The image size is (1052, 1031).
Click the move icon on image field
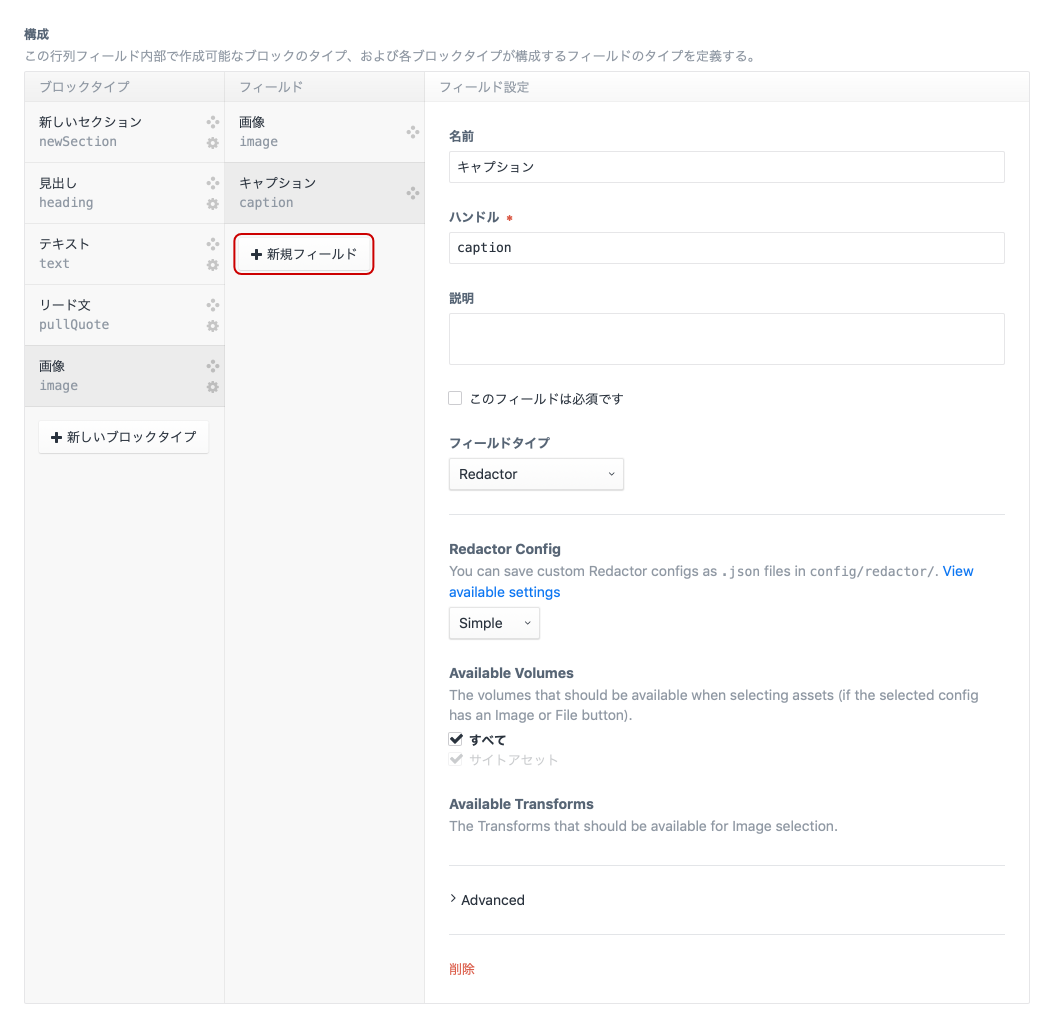point(412,132)
